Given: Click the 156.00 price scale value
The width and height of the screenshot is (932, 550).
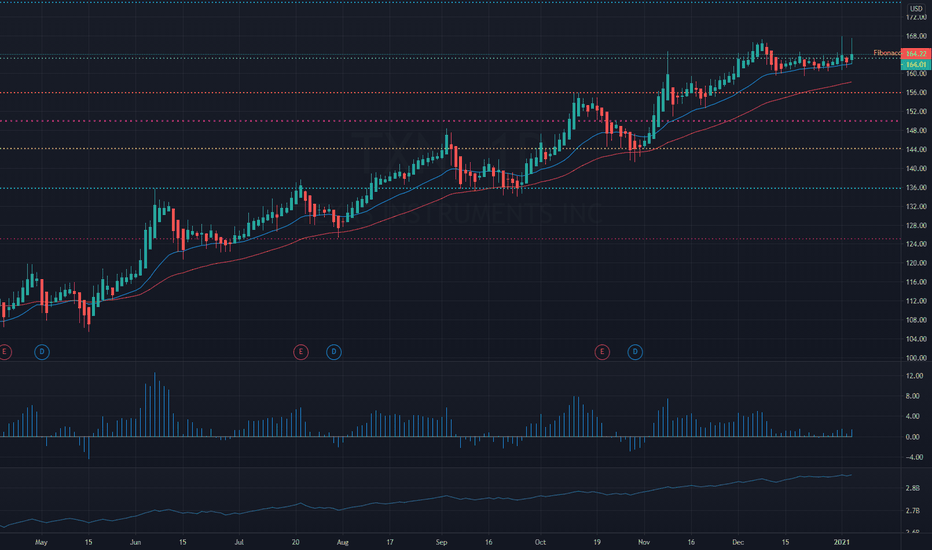Looking at the screenshot, I should point(916,93).
